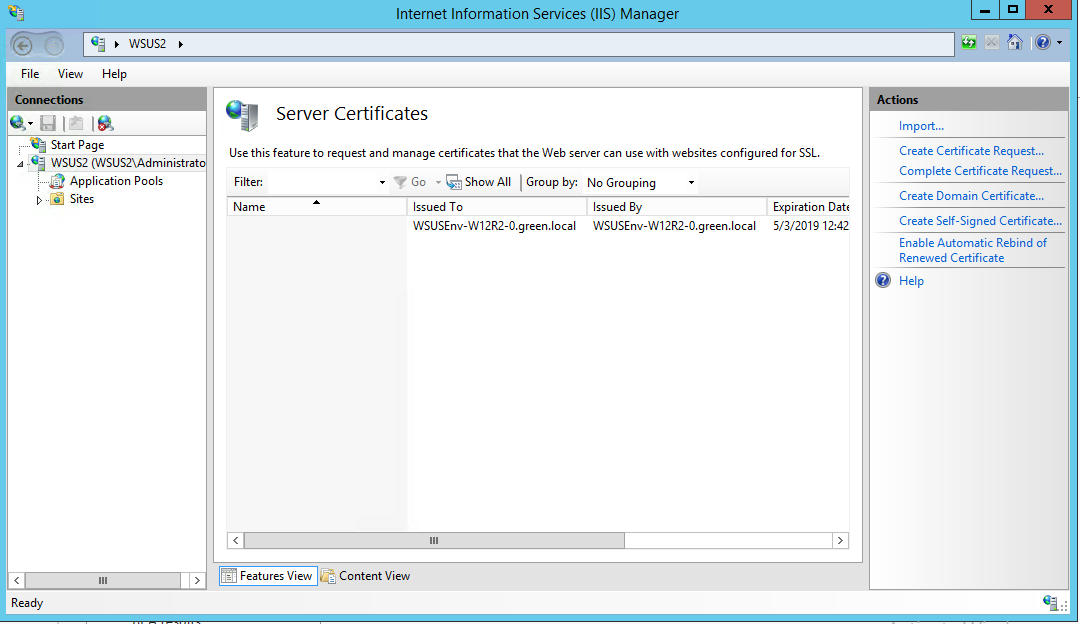Select the Issued To WSUSEnv-W12R2-0.green.local cell
The width and height of the screenshot is (1080, 624).
[494, 226]
